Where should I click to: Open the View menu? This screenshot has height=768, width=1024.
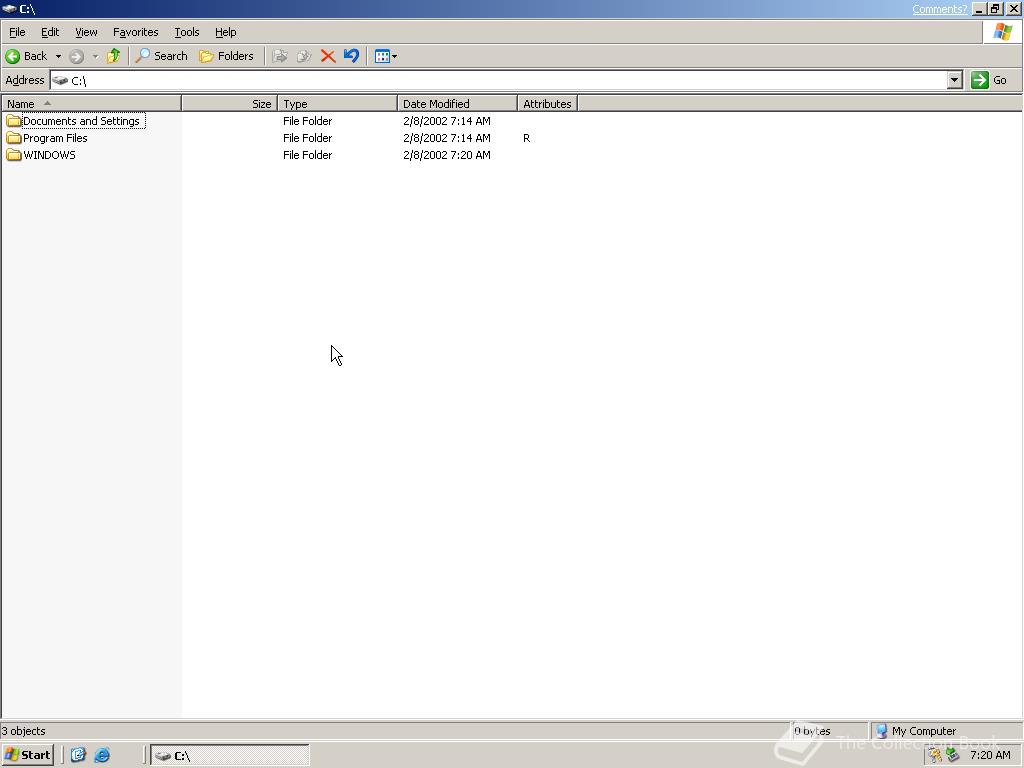(86, 32)
